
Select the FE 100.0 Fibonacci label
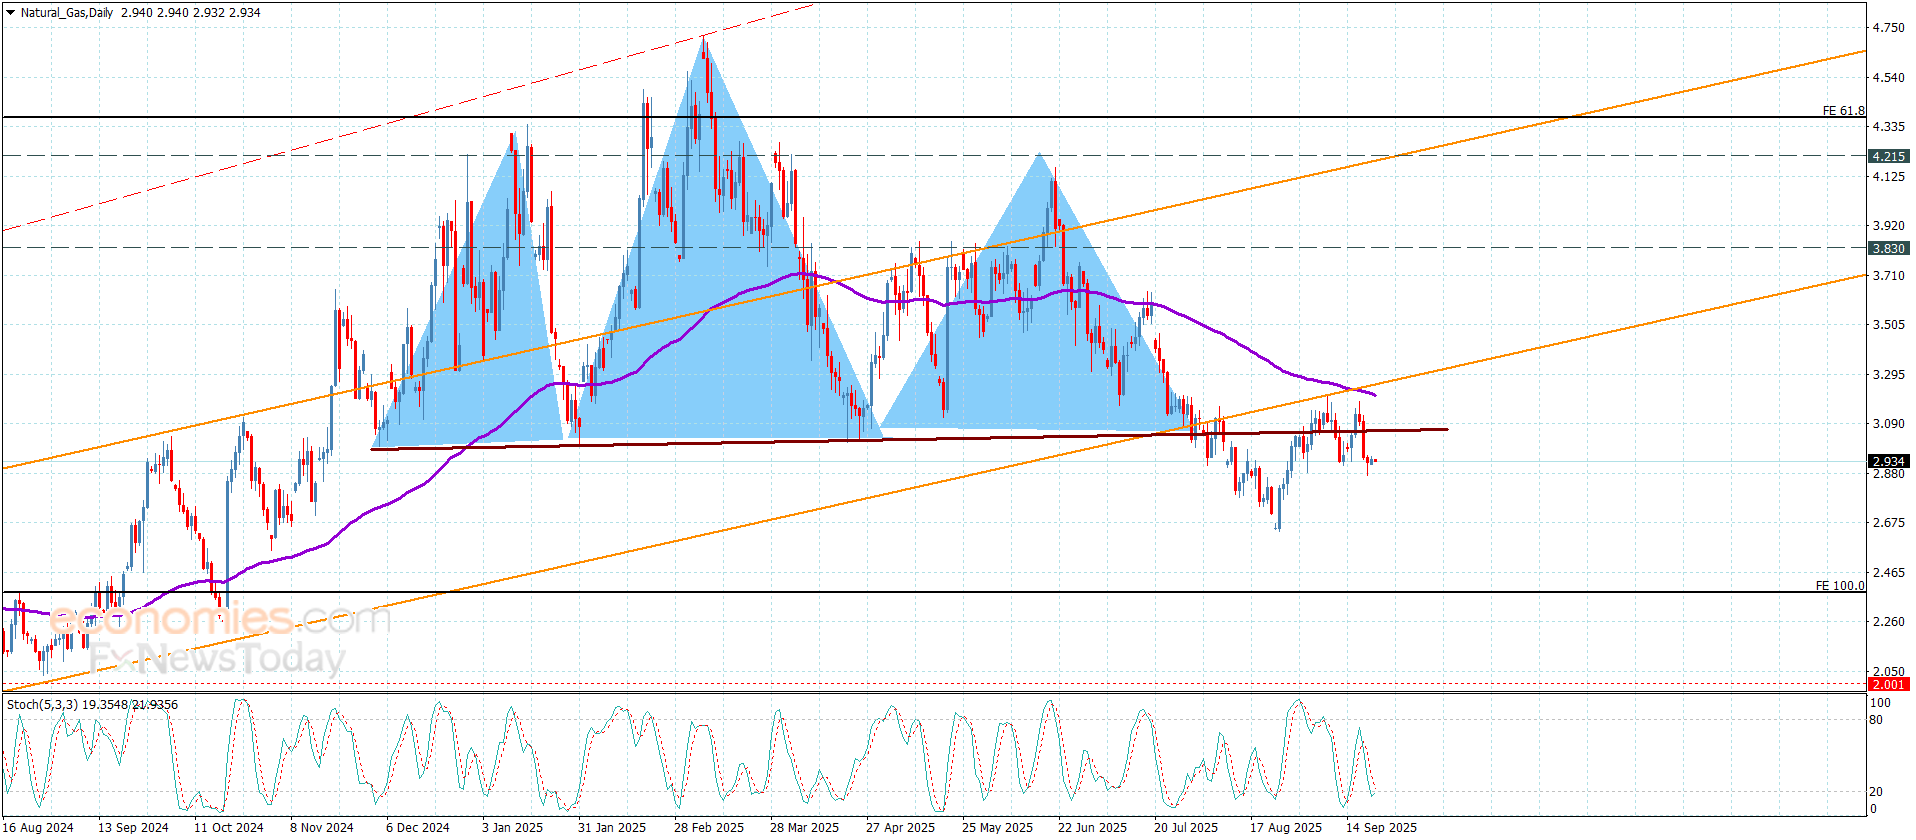pos(1839,586)
